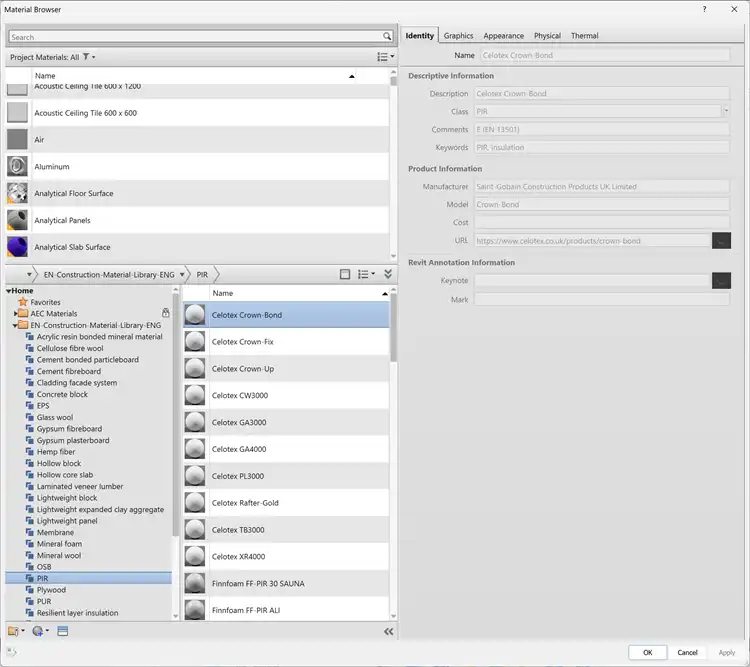Select the Mineral wool category
The height and width of the screenshot is (667, 750).
[59, 555]
